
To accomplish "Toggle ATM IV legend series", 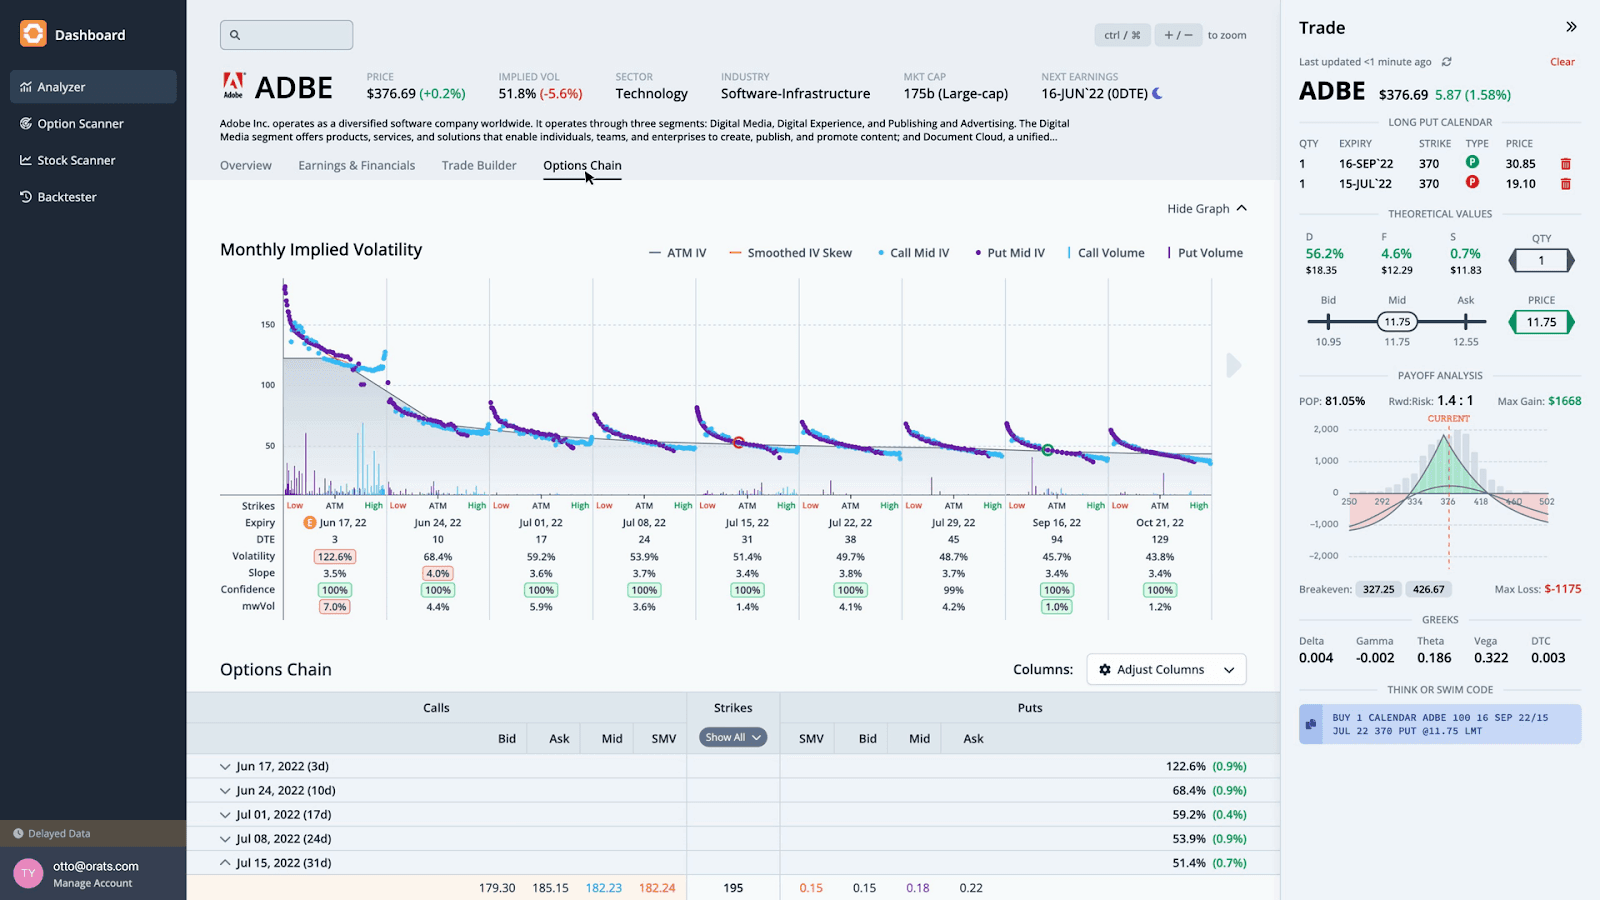I will pos(678,253).
